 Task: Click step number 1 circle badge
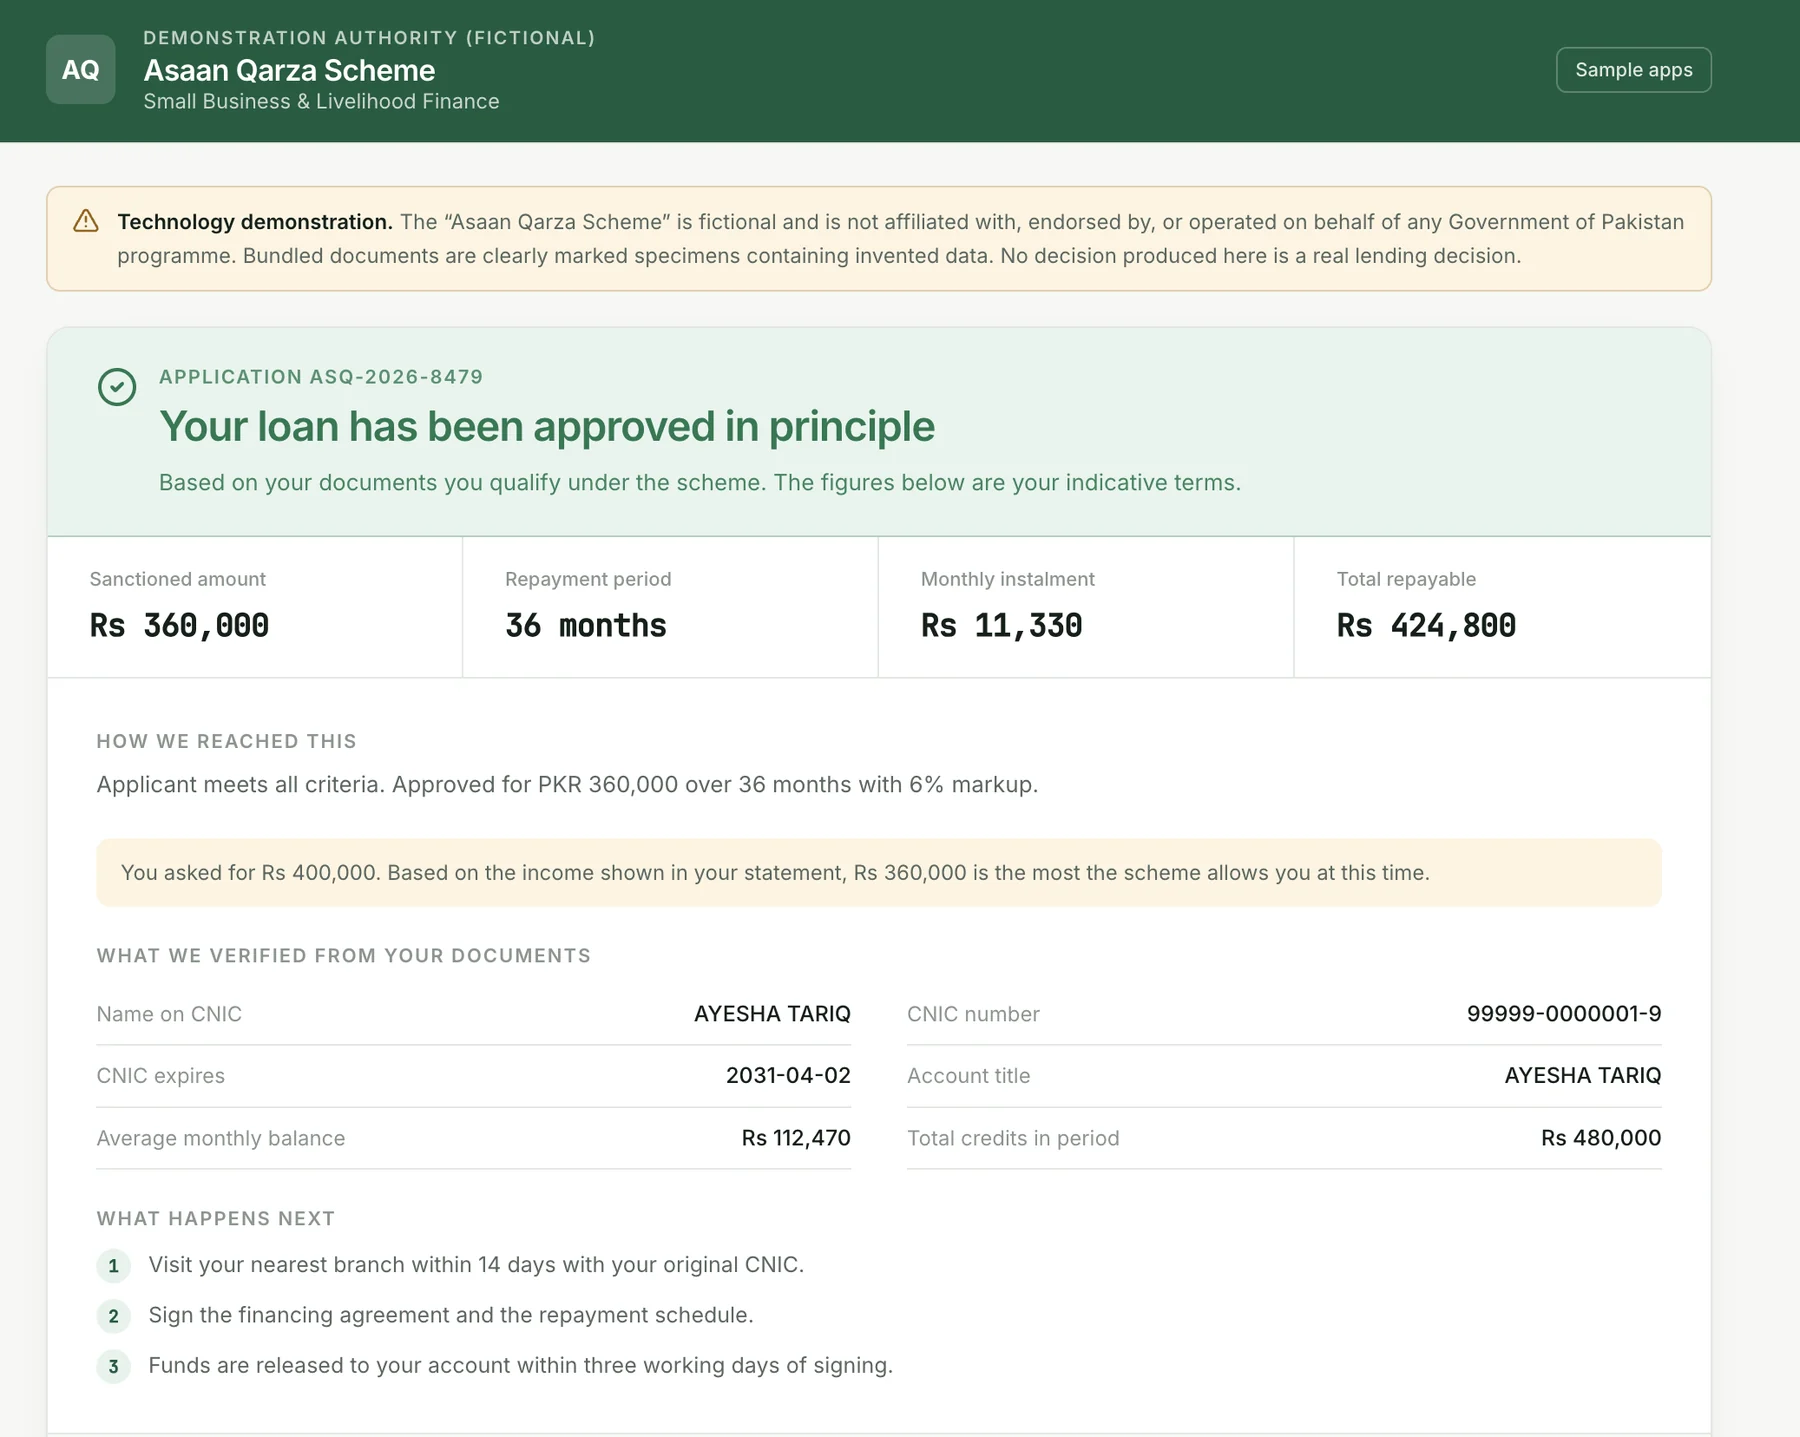pyautogui.click(x=113, y=1266)
